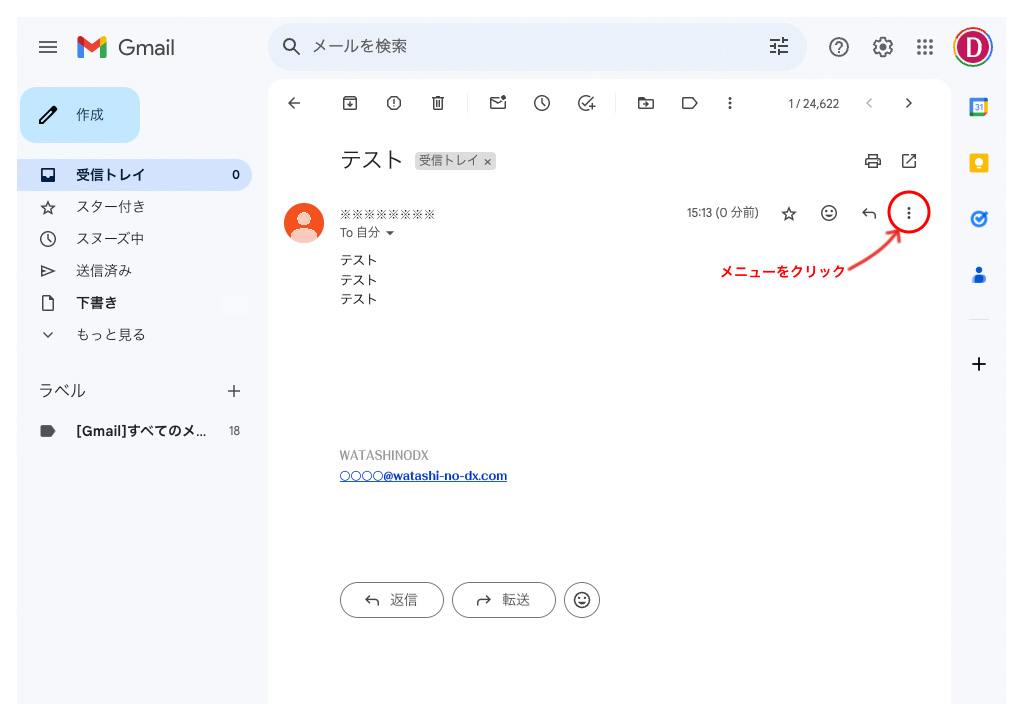
Task: Print the message with the printer icon
Action: coord(873,161)
